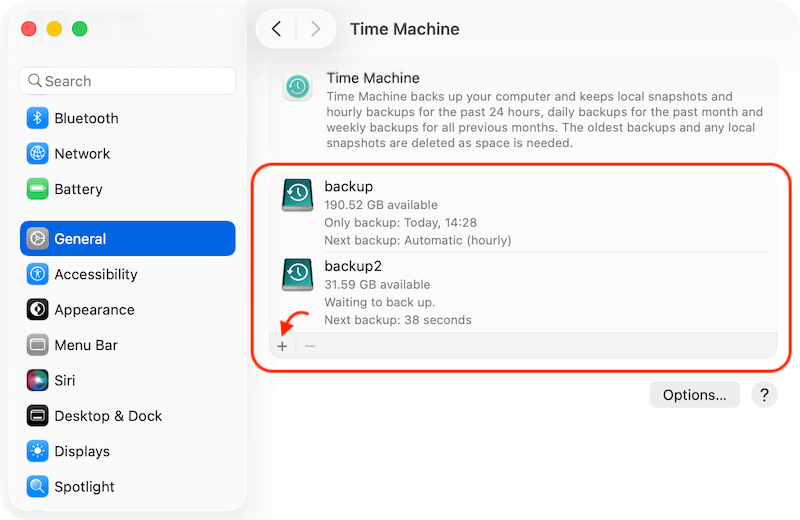
Task: Open help with the question mark button
Action: 764,394
